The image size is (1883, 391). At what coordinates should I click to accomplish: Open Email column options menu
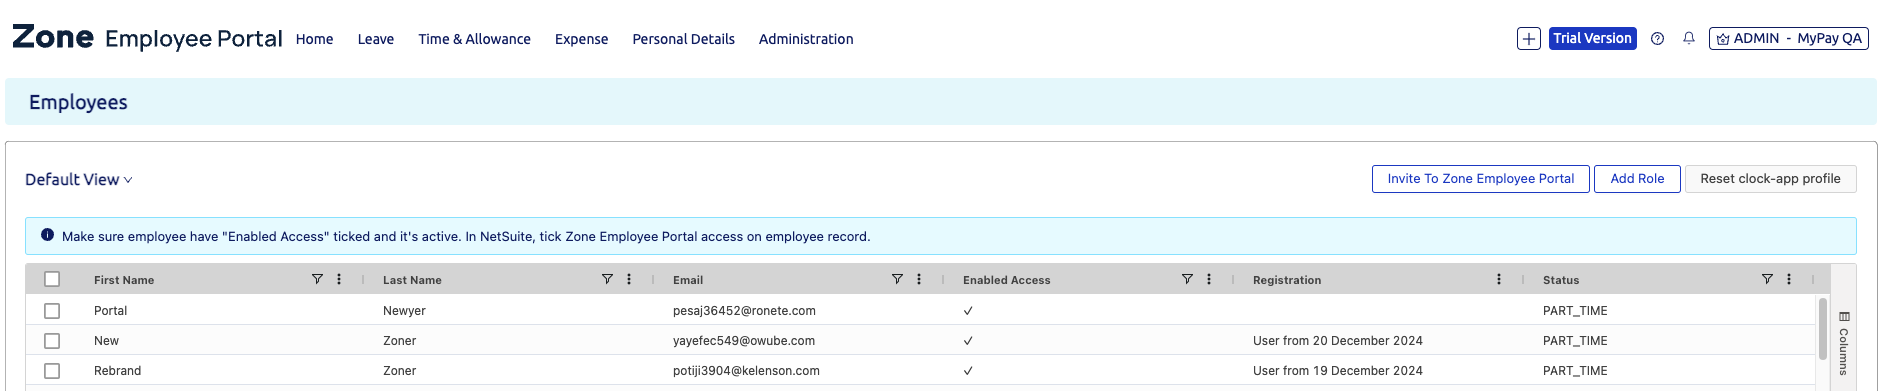[x=919, y=279]
